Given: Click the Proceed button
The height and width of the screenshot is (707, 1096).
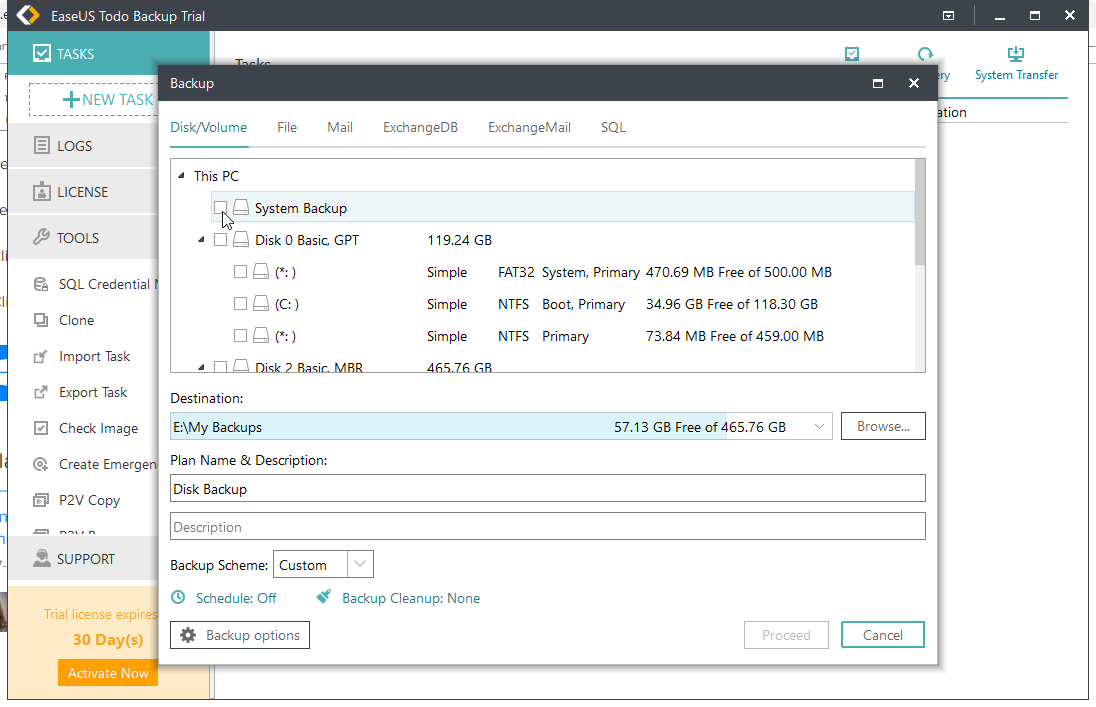Looking at the screenshot, I should [786, 635].
